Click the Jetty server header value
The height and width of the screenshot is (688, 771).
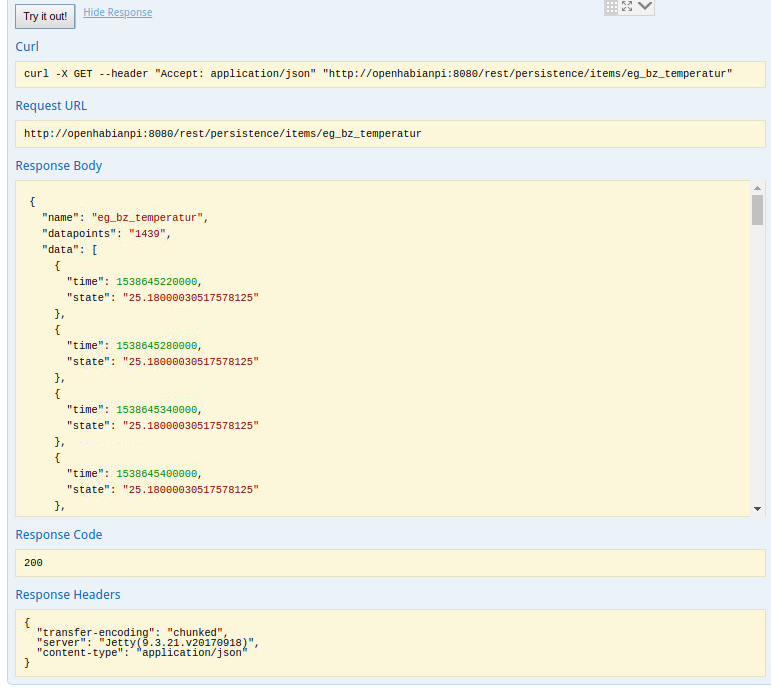coord(177,642)
